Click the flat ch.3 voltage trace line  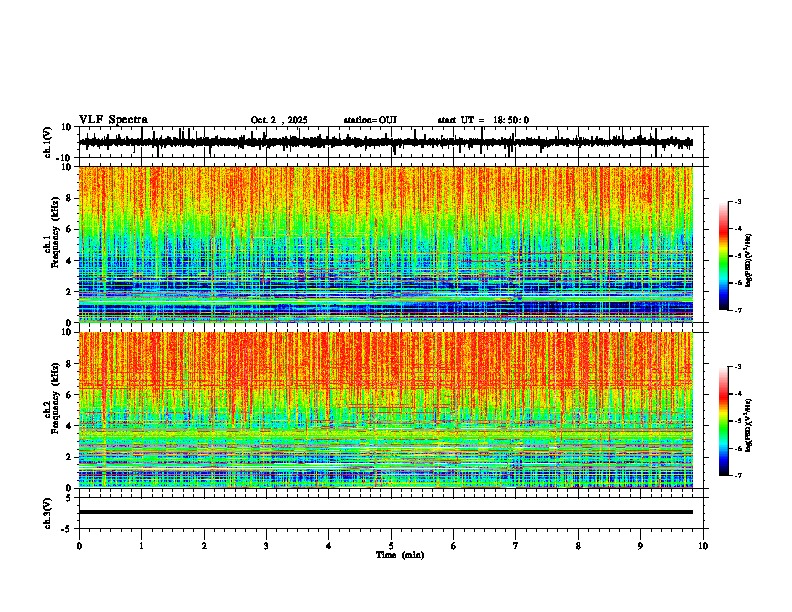click(x=385, y=512)
